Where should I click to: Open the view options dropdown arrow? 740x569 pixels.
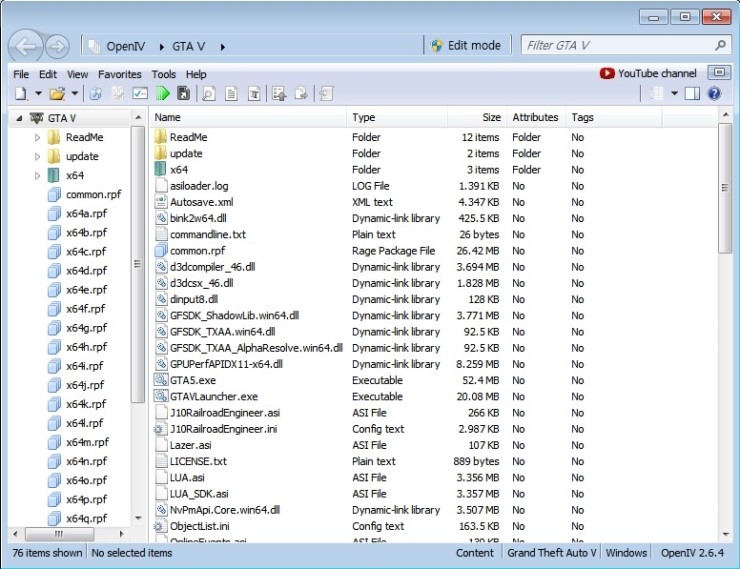point(675,93)
